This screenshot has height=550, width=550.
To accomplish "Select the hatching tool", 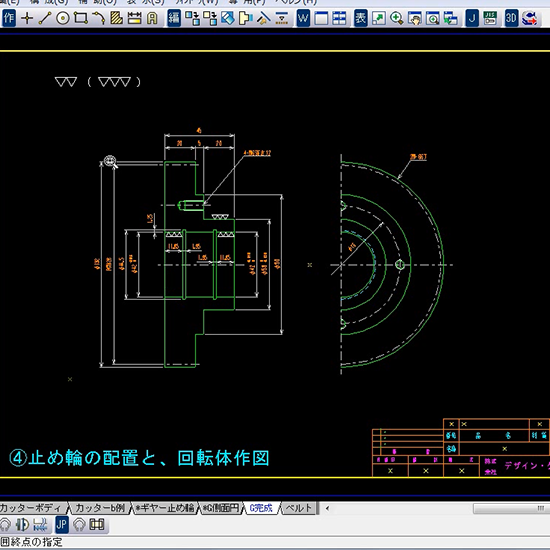I will pos(116,18).
